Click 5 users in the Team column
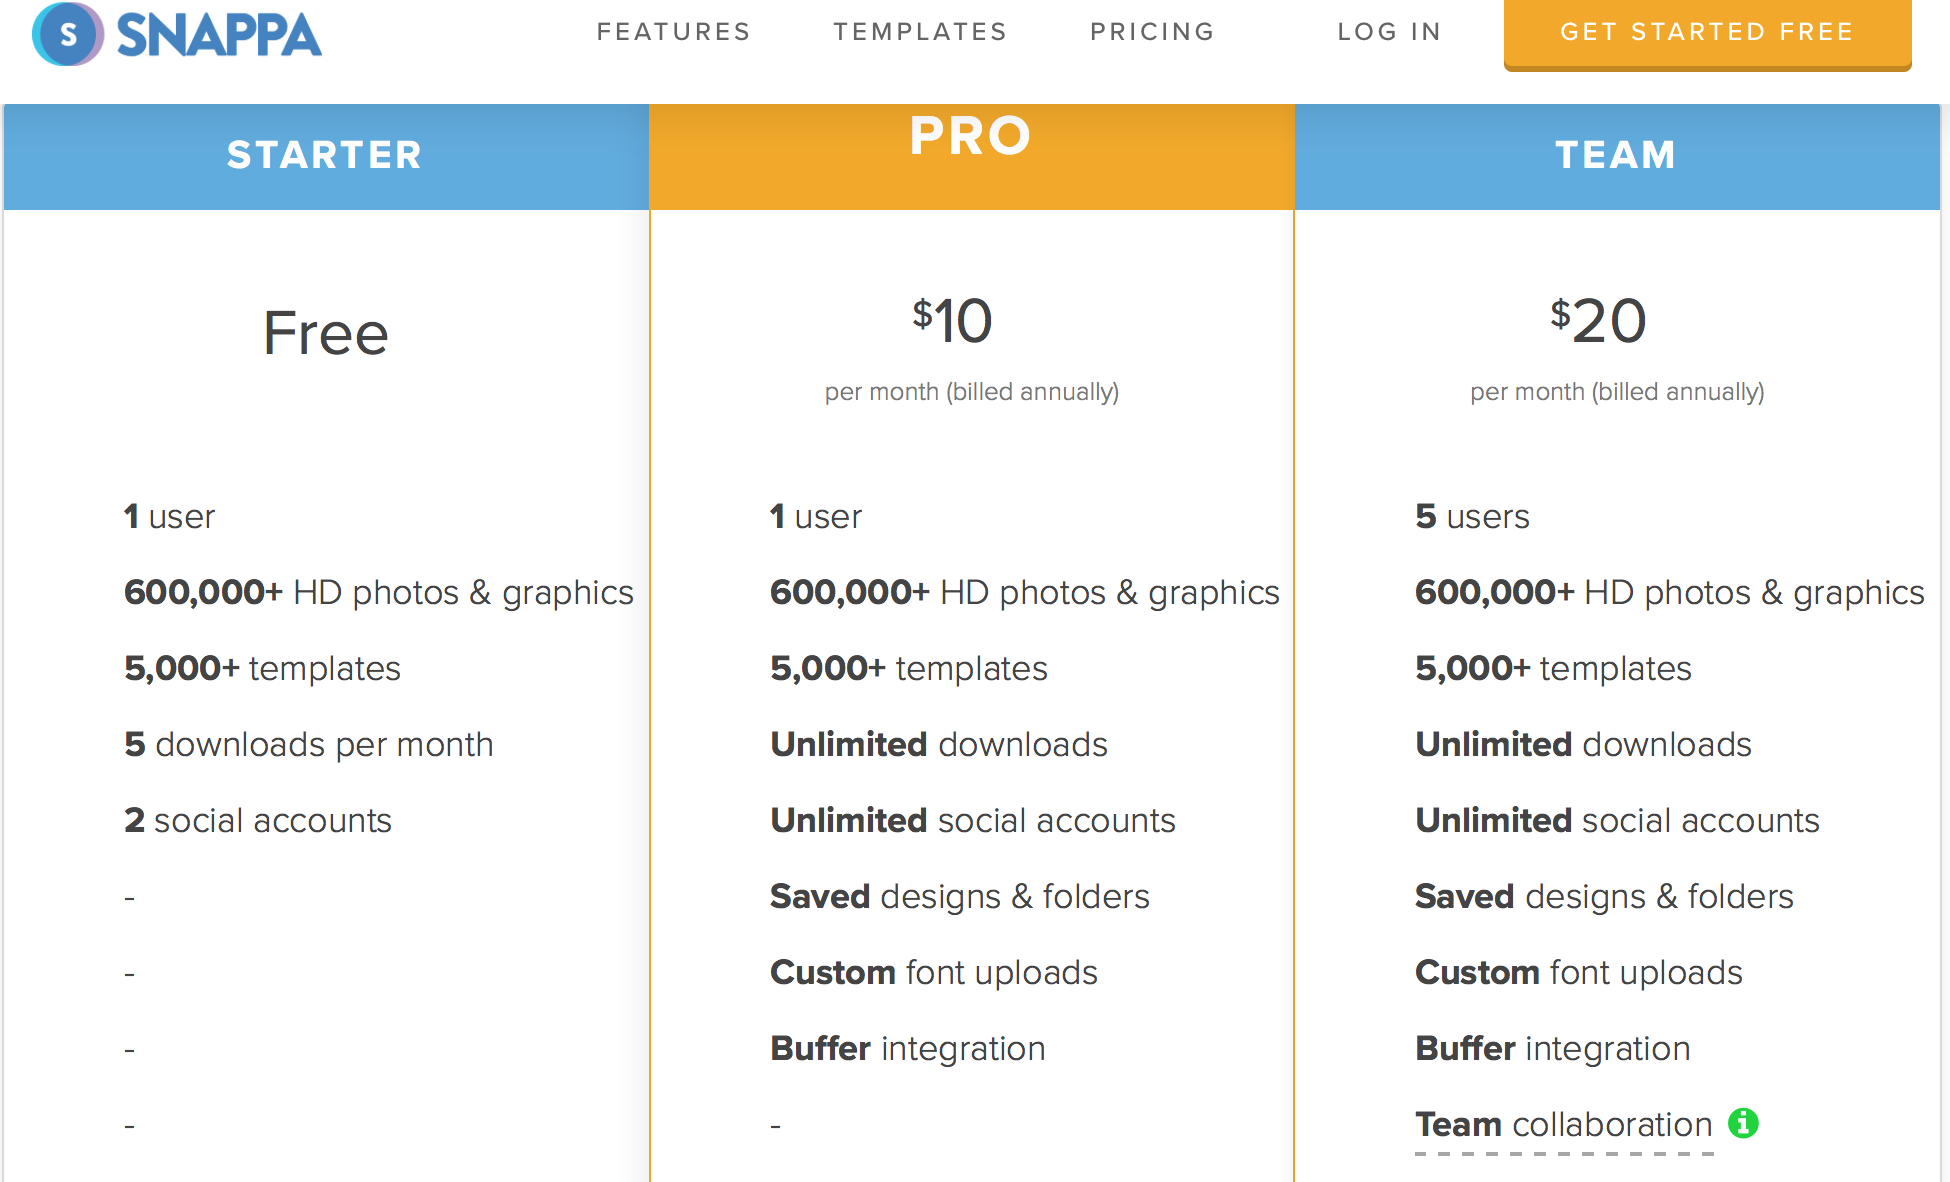This screenshot has height=1182, width=1950. 1472,516
